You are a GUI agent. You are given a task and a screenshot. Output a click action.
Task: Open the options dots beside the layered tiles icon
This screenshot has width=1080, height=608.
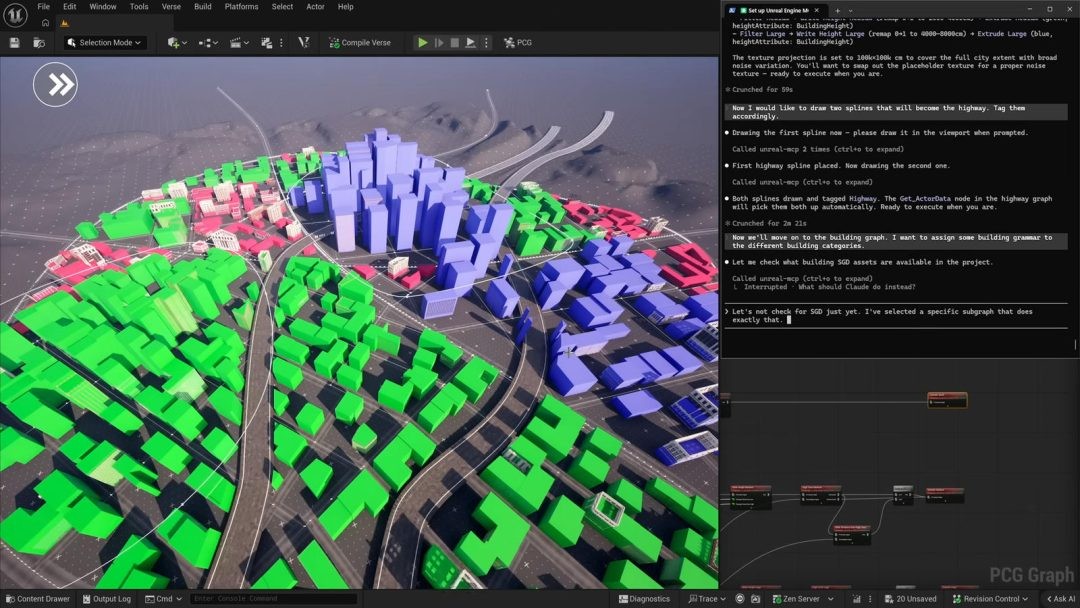pos(281,43)
